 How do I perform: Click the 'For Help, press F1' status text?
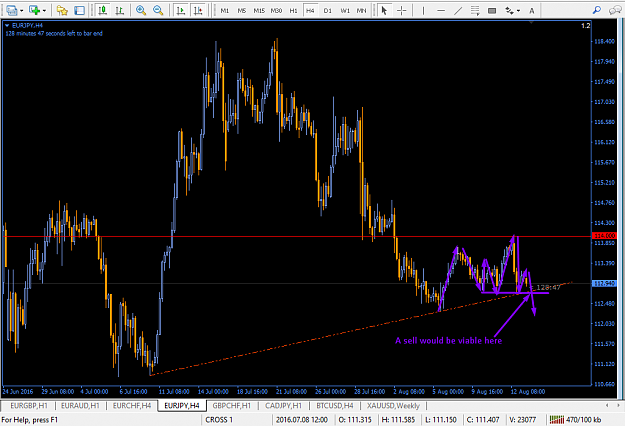[x=29, y=420]
